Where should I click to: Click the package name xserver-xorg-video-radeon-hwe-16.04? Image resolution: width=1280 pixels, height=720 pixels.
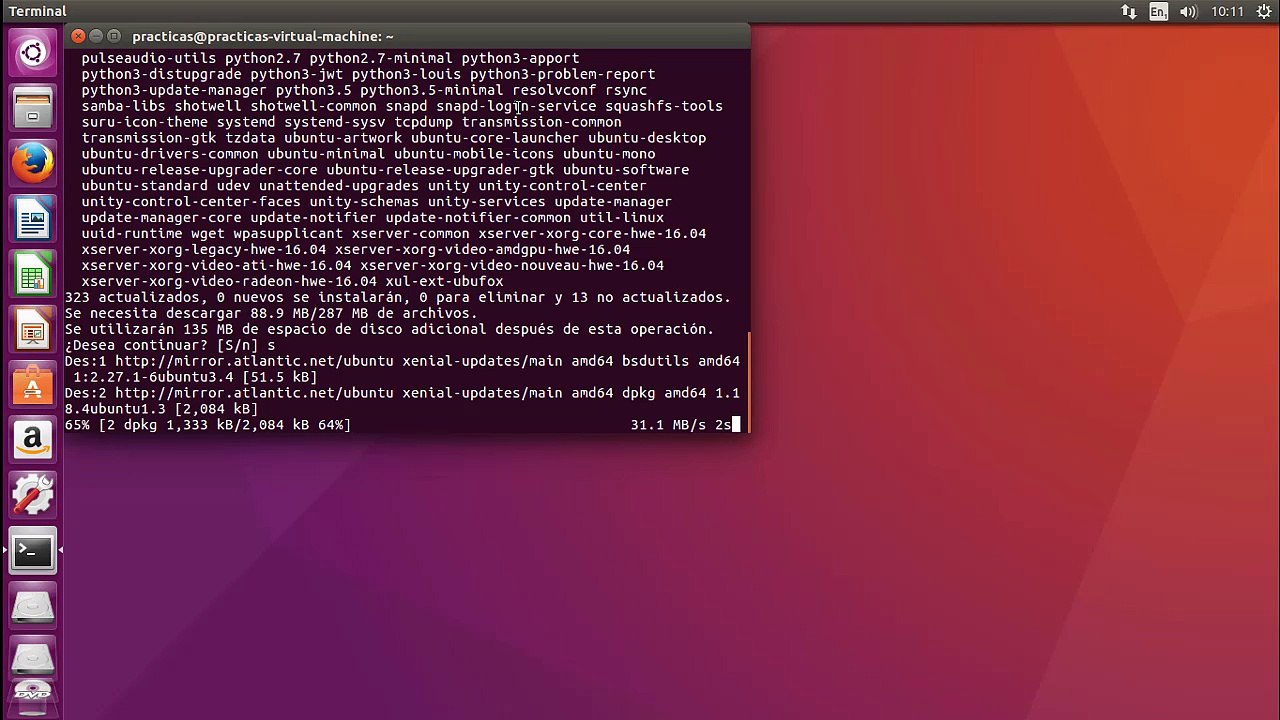[229, 282]
